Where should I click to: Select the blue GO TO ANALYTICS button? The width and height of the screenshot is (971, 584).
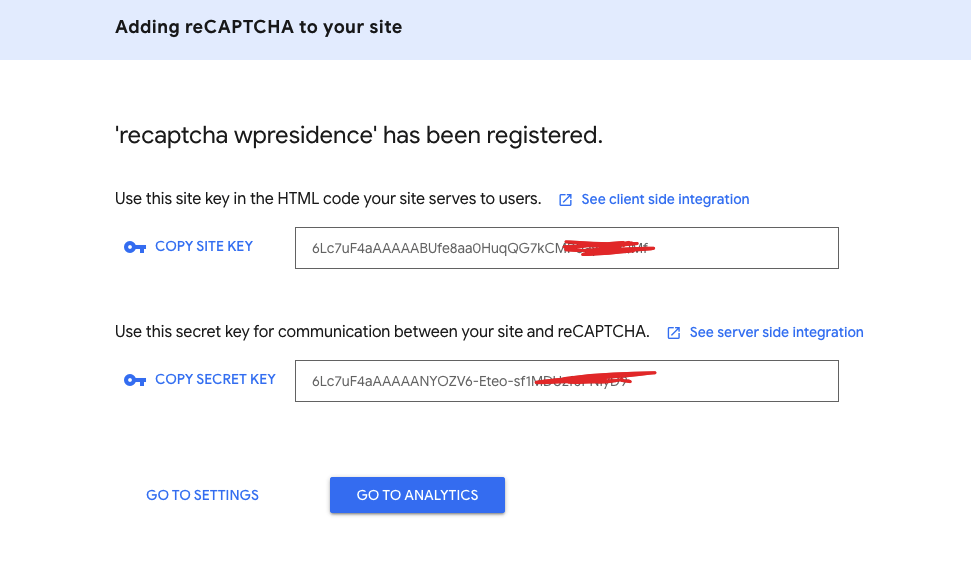coord(417,495)
